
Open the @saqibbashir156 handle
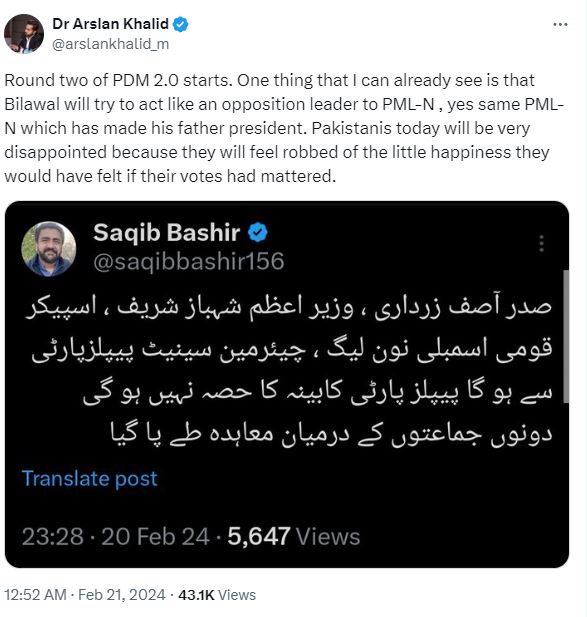[189, 261]
